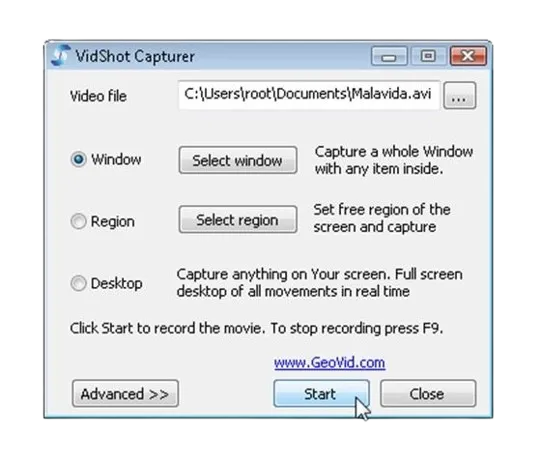The height and width of the screenshot is (461, 541).
Task: Expand the Advanced >> options
Action: [x=125, y=393]
